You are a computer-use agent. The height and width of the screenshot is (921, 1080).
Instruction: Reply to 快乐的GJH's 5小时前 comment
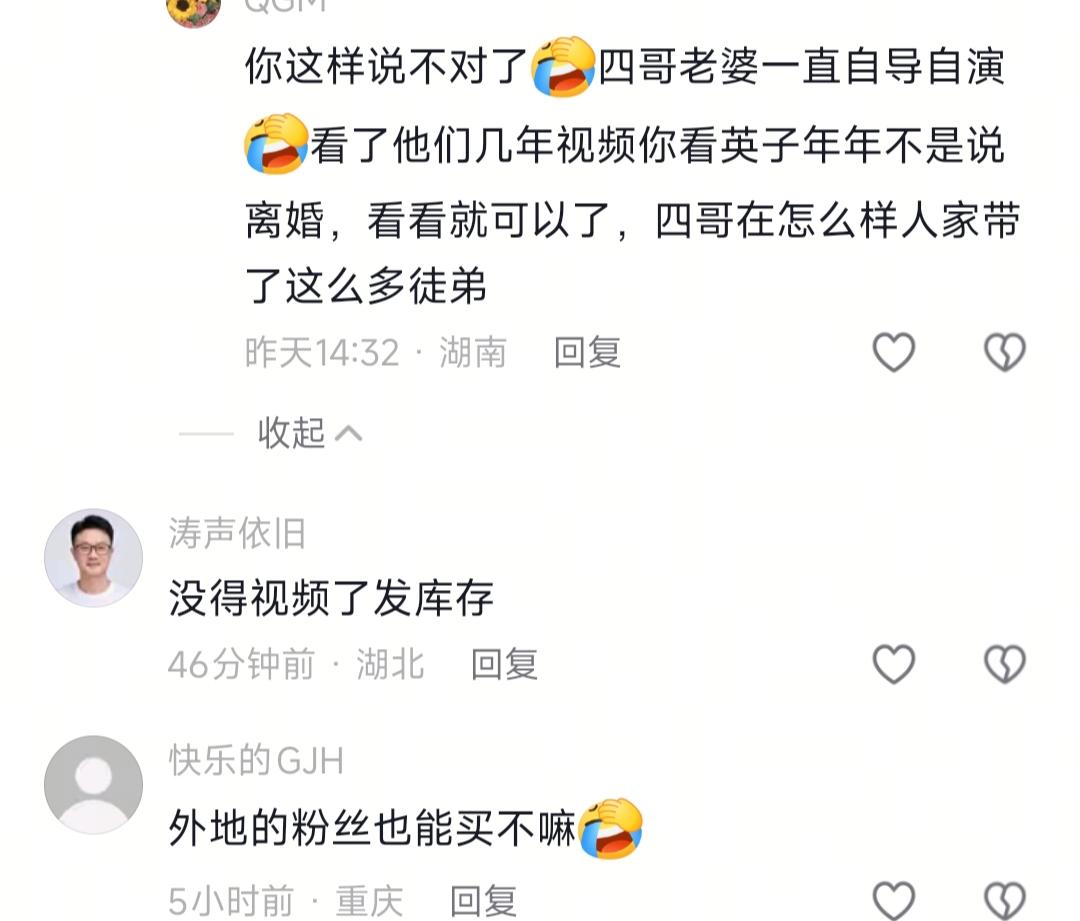coord(483,901)
